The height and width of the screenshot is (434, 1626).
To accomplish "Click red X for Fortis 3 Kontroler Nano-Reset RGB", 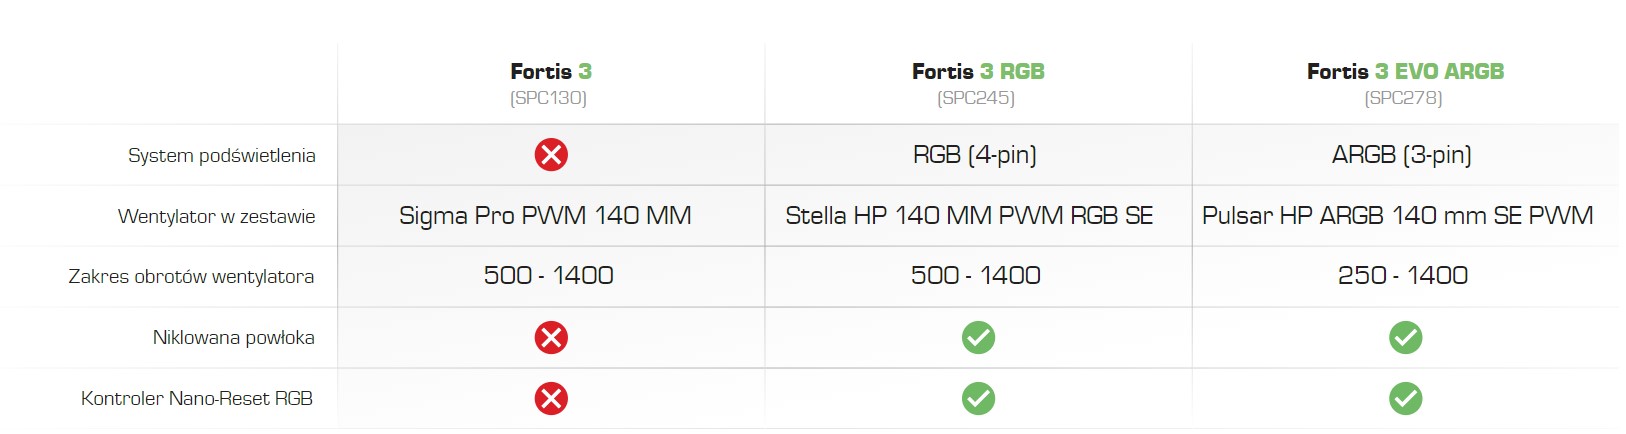I will tap(551, 399).
